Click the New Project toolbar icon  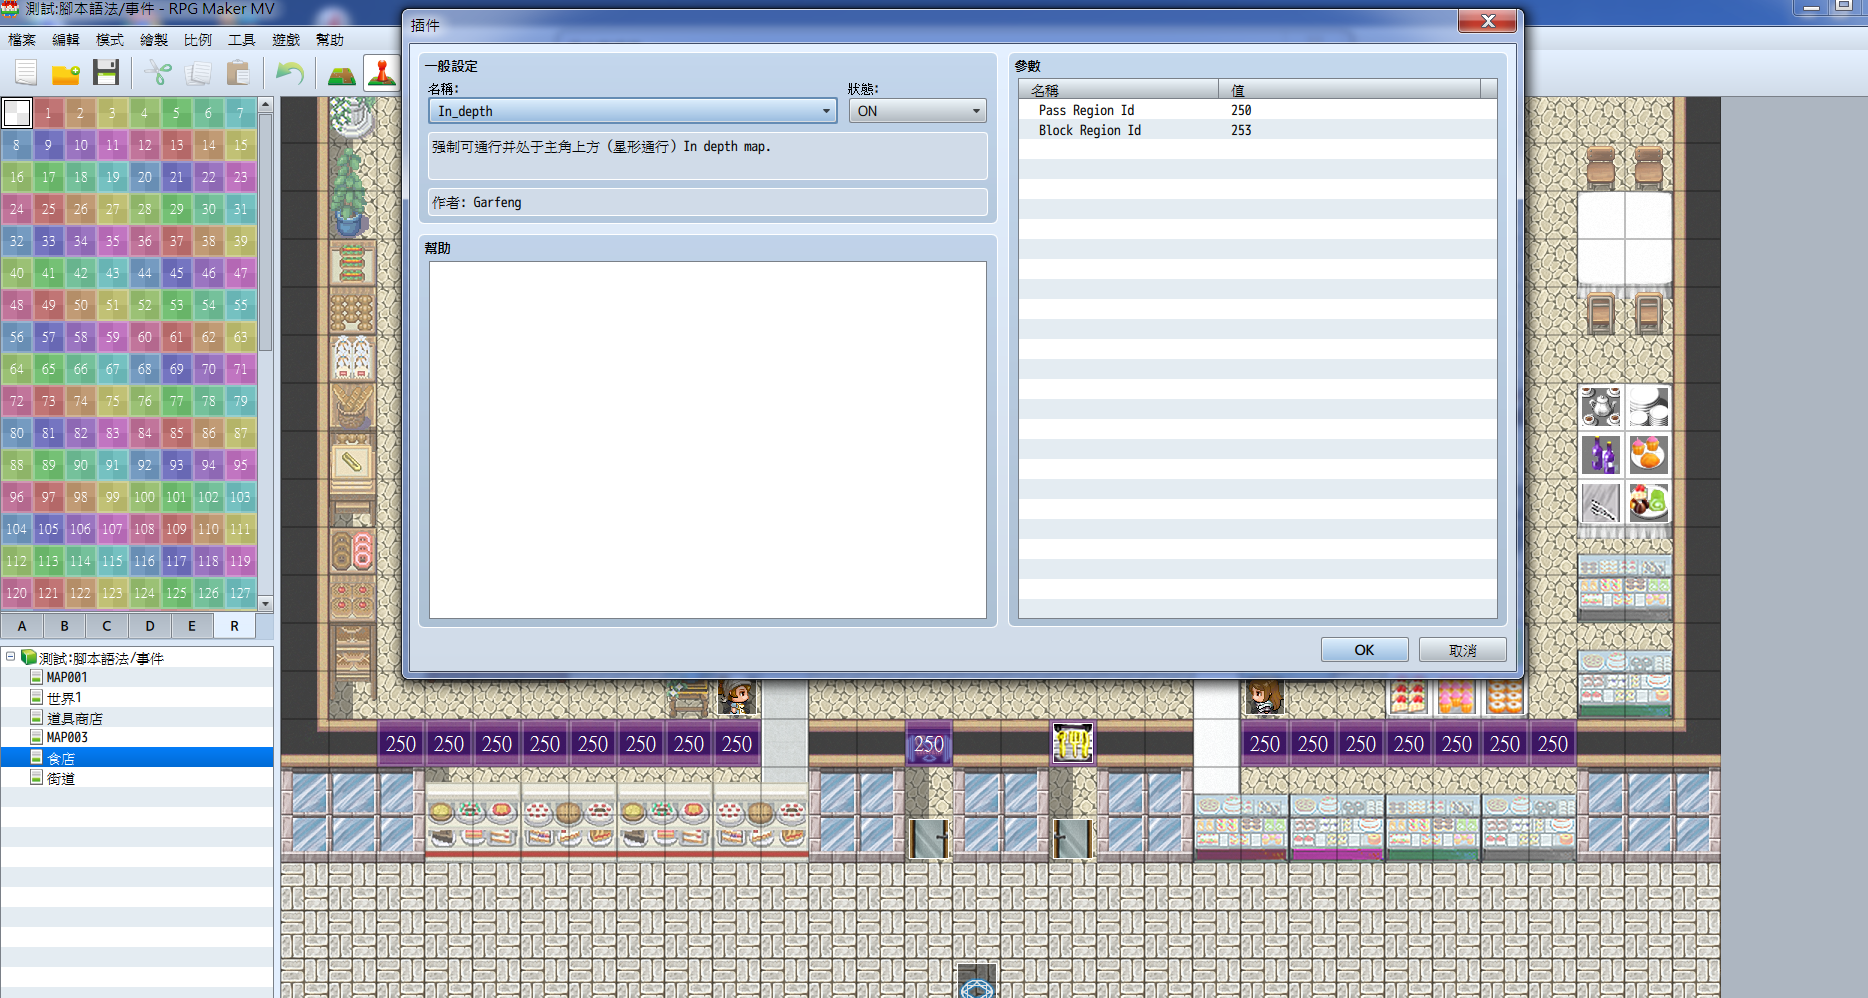click(26, 73)
